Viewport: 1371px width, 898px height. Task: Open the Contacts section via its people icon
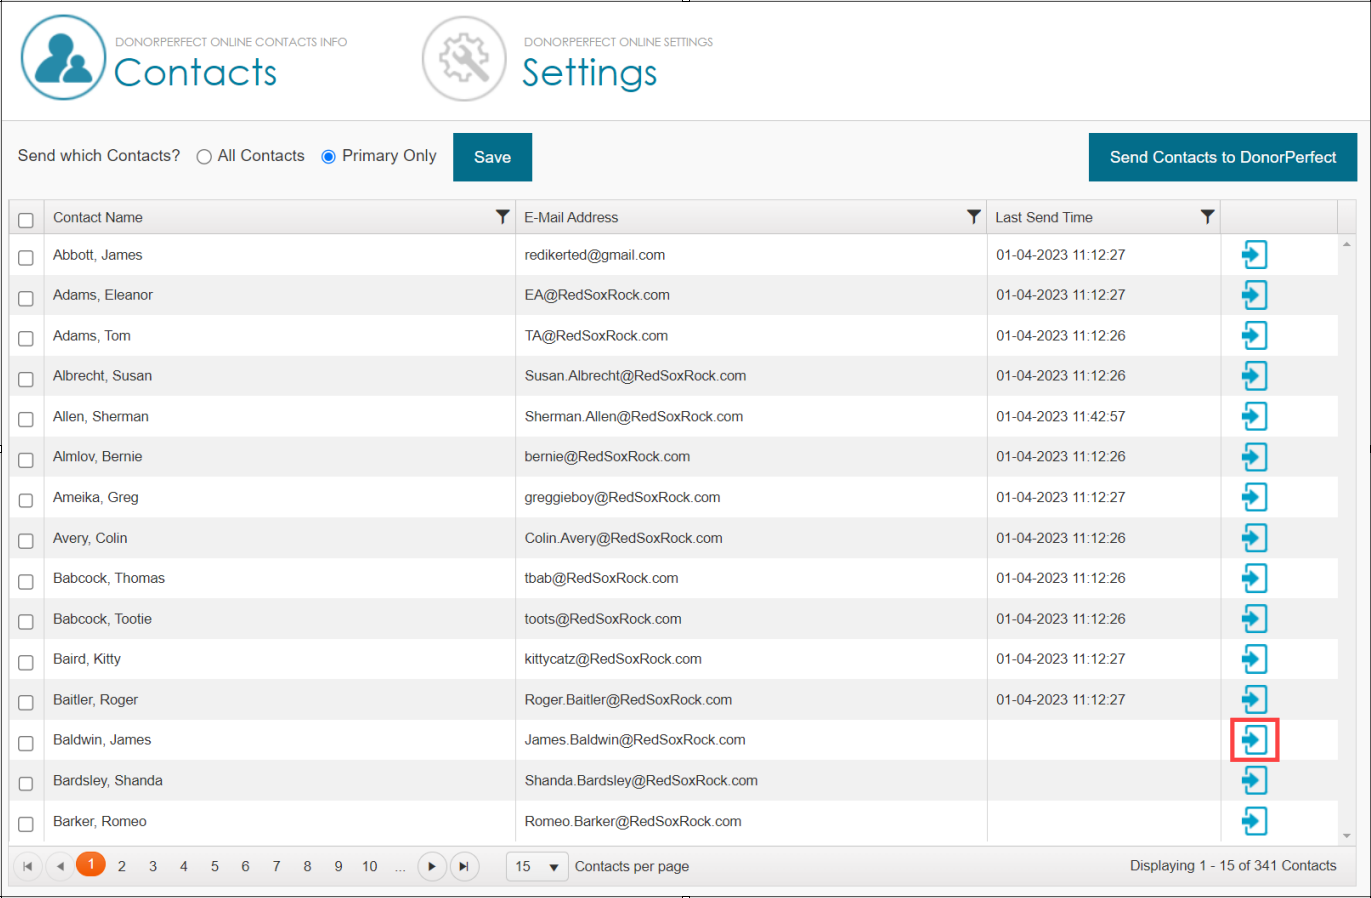[x=63, y=58]
